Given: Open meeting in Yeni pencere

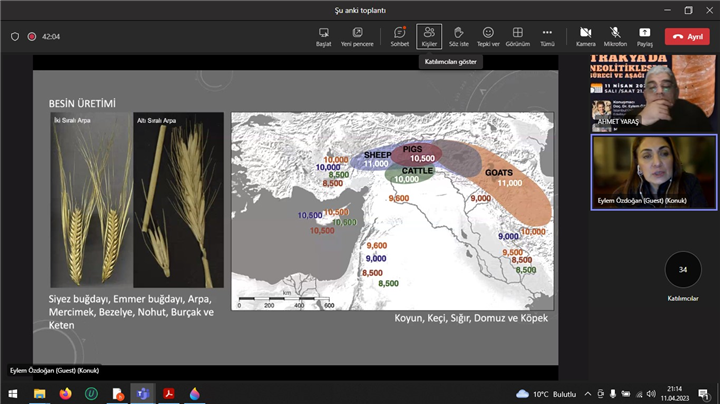Looking at the screenshot, I should 357,37.
